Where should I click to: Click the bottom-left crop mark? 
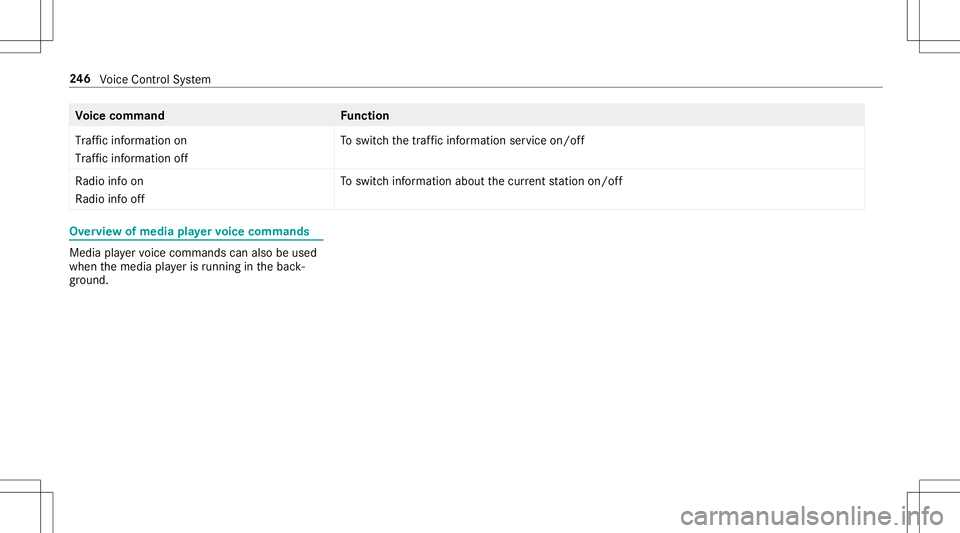click(x=40, y=492)
